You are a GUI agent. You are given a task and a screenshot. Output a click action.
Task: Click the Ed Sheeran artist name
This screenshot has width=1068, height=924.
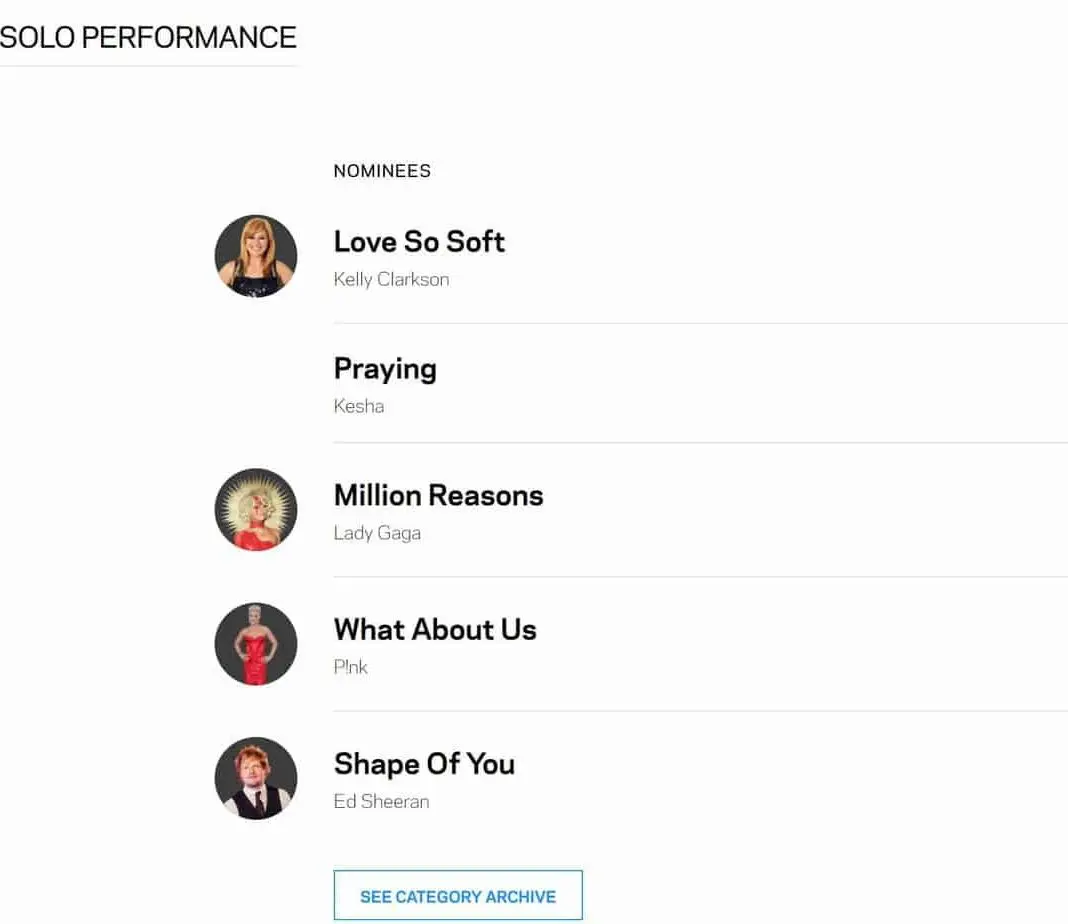pos(381,802)
